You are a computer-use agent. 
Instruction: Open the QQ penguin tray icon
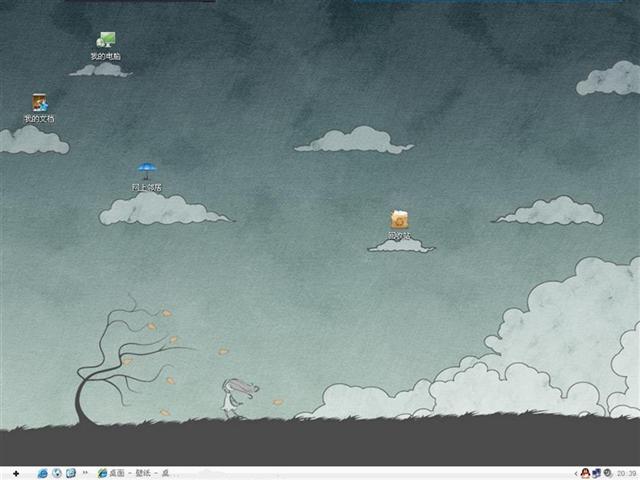point(585,473)
